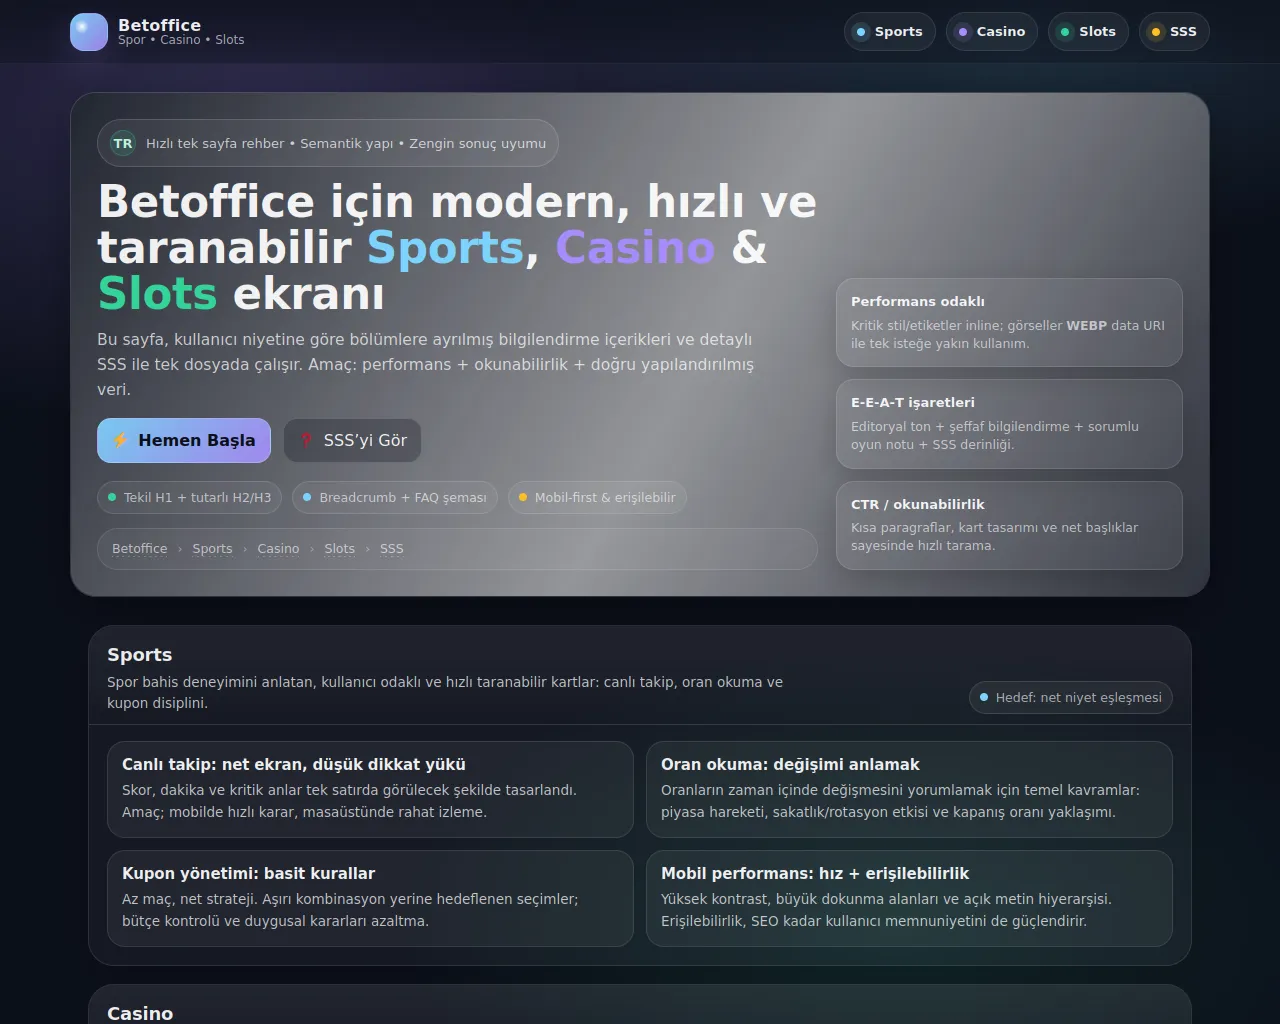
Task: Click the E-E-A-T işaretleri card
Action: point(1009,424)
